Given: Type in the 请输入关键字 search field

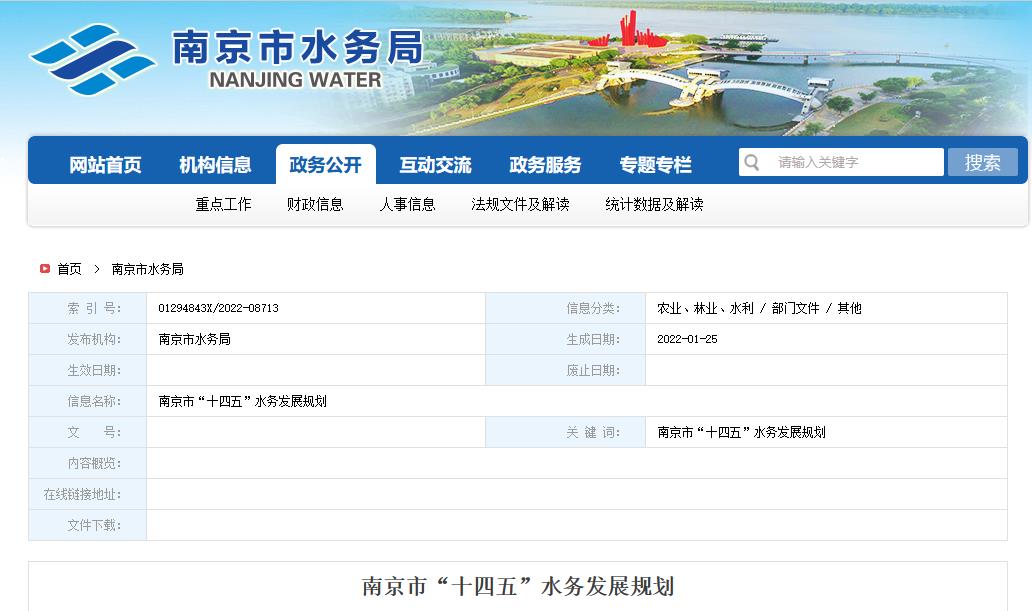Looking at the screenshot, I should pyautogui.click(x=855, y=163).
